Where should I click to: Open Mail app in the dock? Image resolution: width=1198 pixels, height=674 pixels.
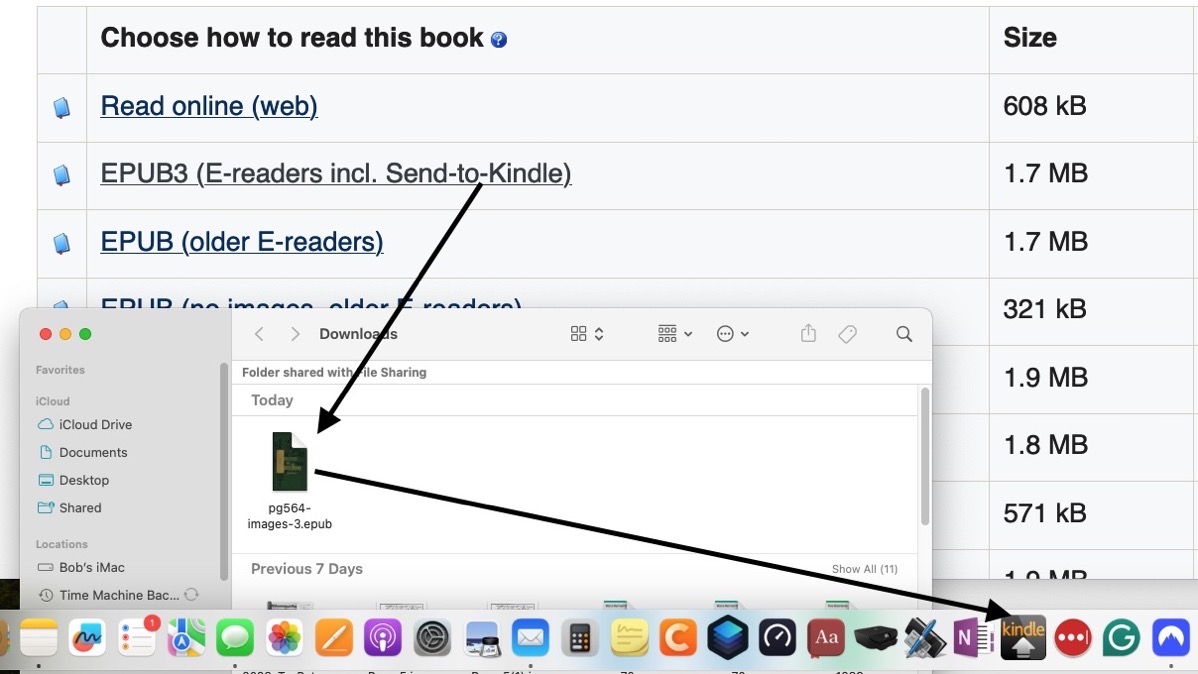(x=530, y=638)
